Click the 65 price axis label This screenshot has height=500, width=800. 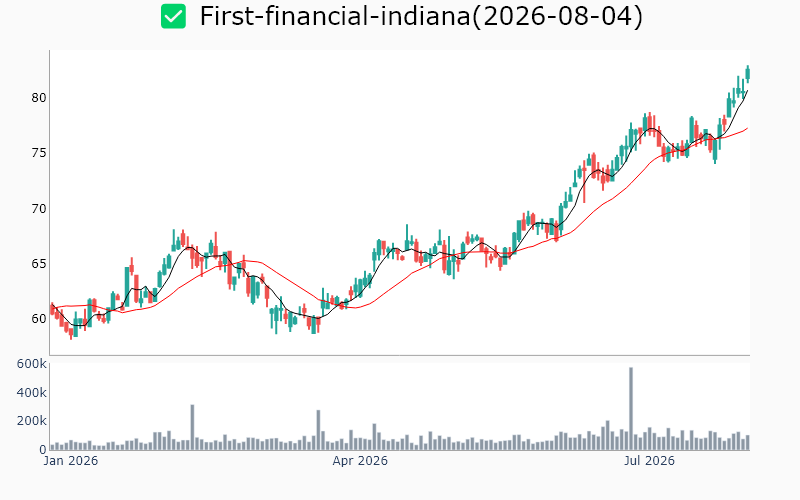(39, 264)
